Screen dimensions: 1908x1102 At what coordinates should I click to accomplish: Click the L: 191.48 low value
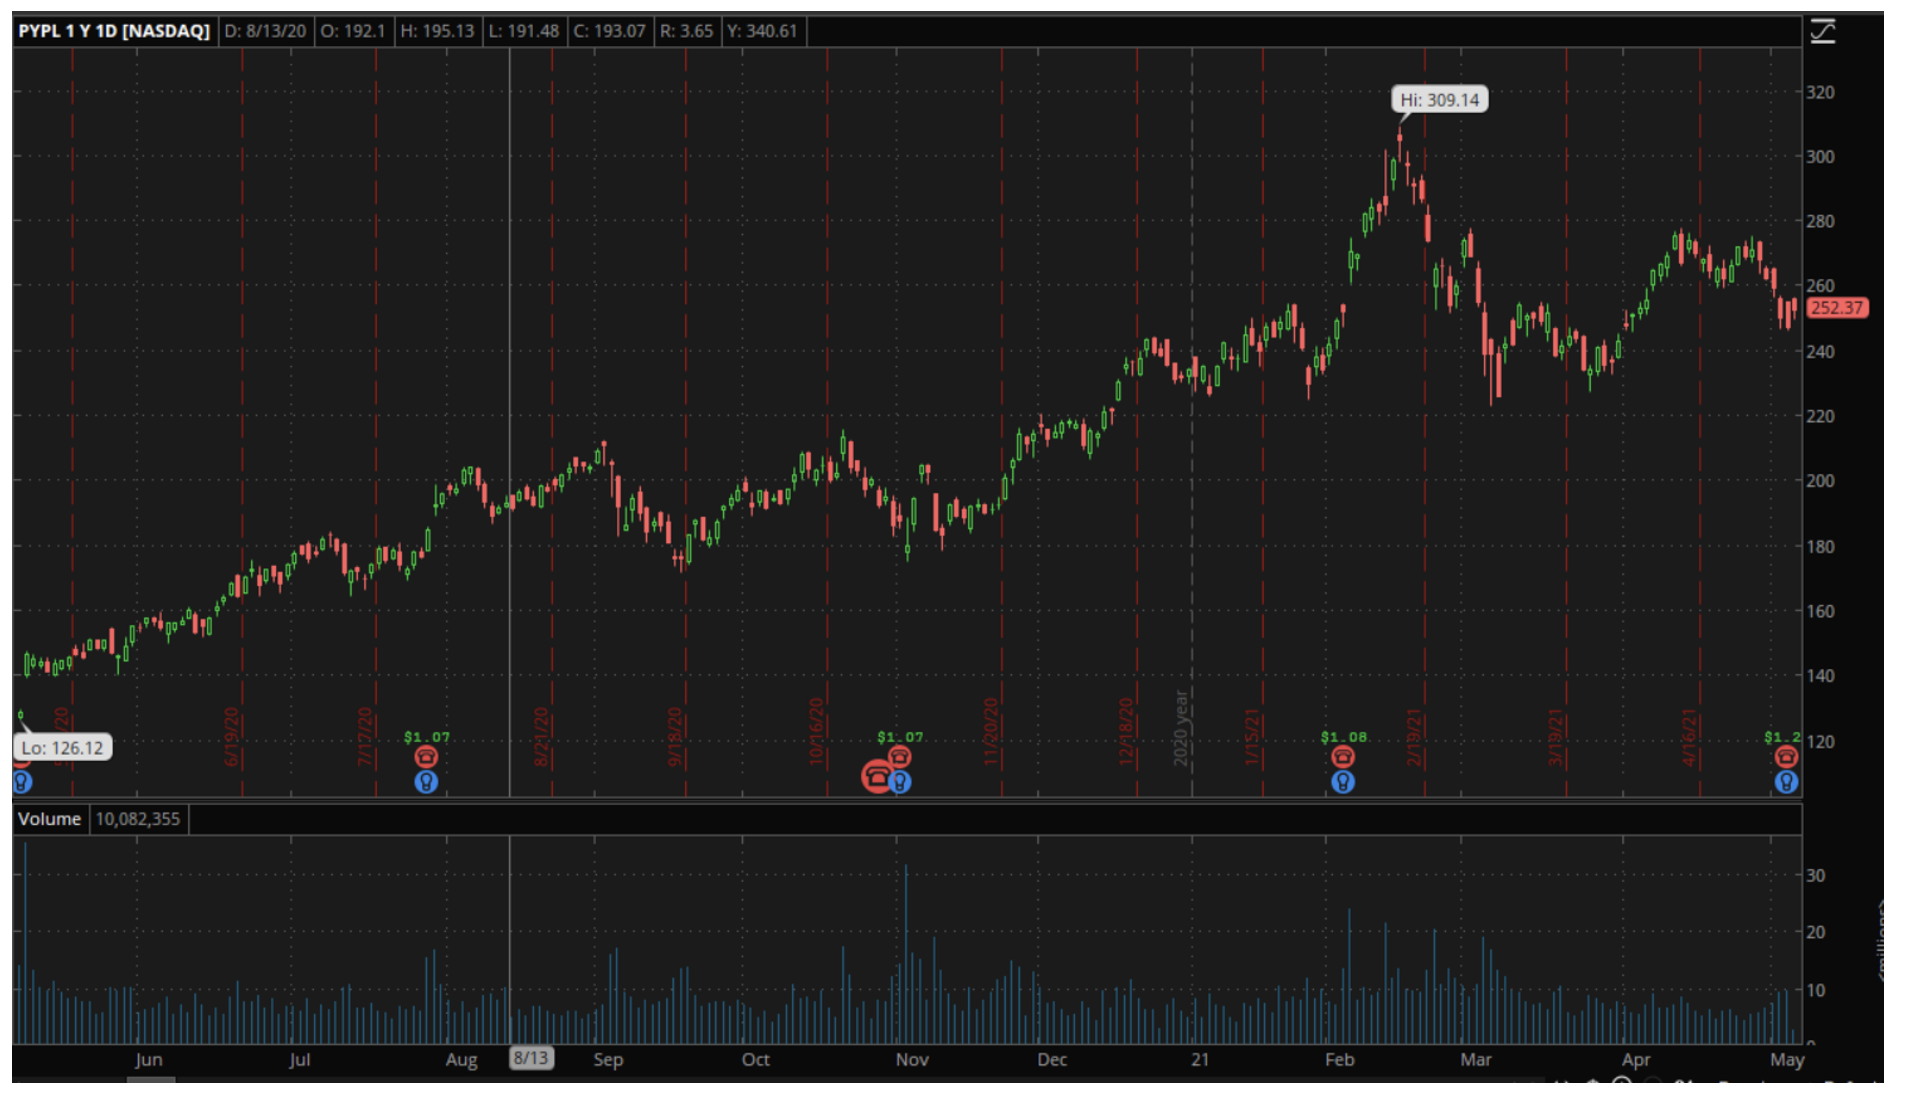[x=523, y=31]
